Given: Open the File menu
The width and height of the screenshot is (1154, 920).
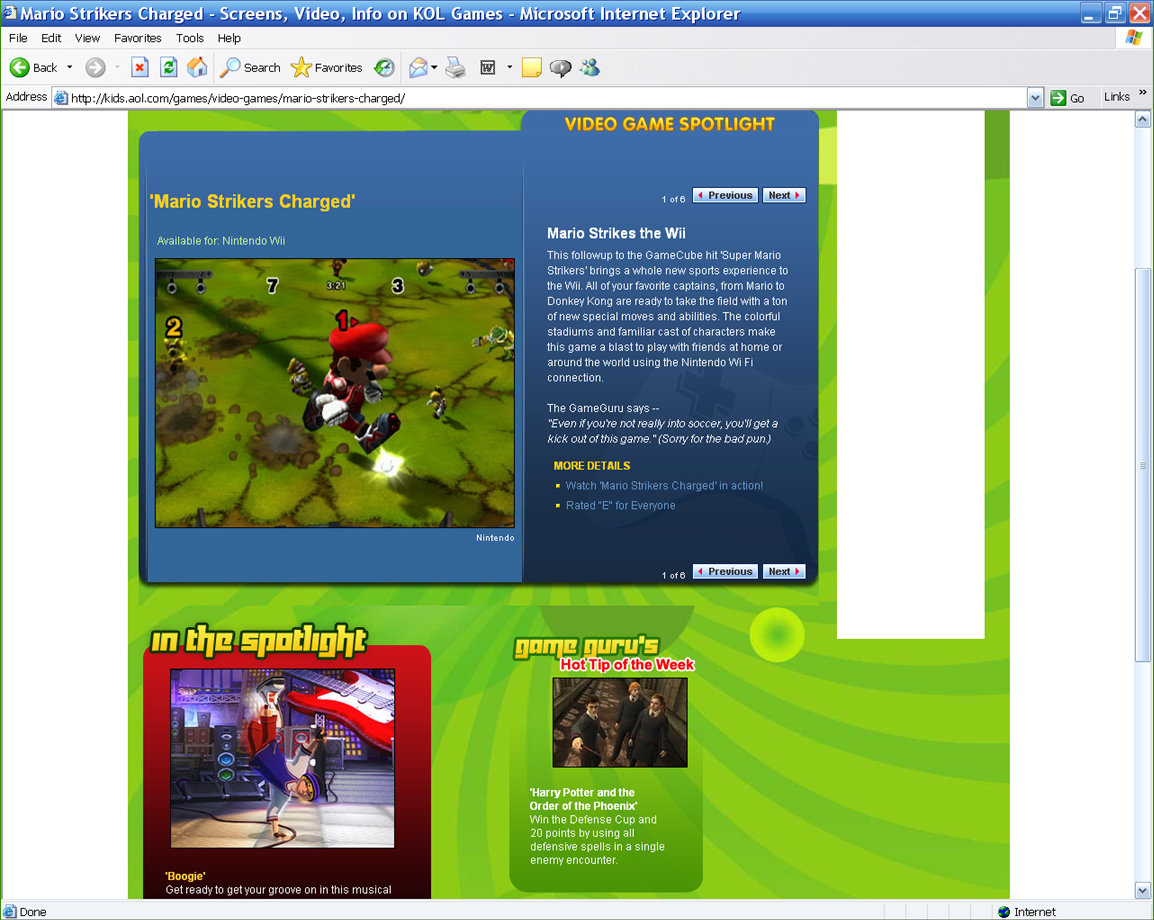Looking at the screenshot, I should [18, 38].
